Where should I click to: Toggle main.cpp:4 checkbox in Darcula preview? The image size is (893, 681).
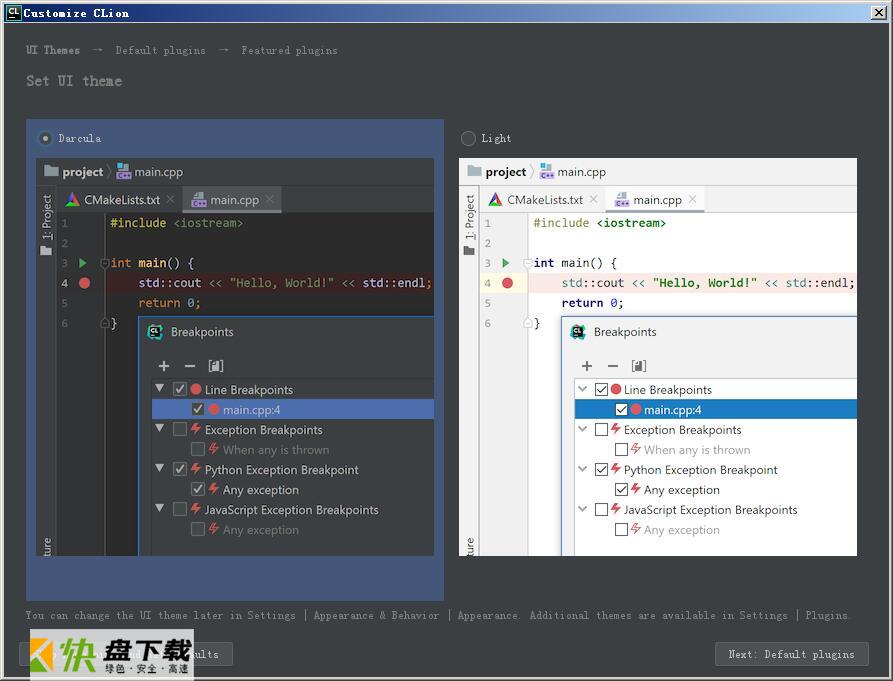[198, 409]
